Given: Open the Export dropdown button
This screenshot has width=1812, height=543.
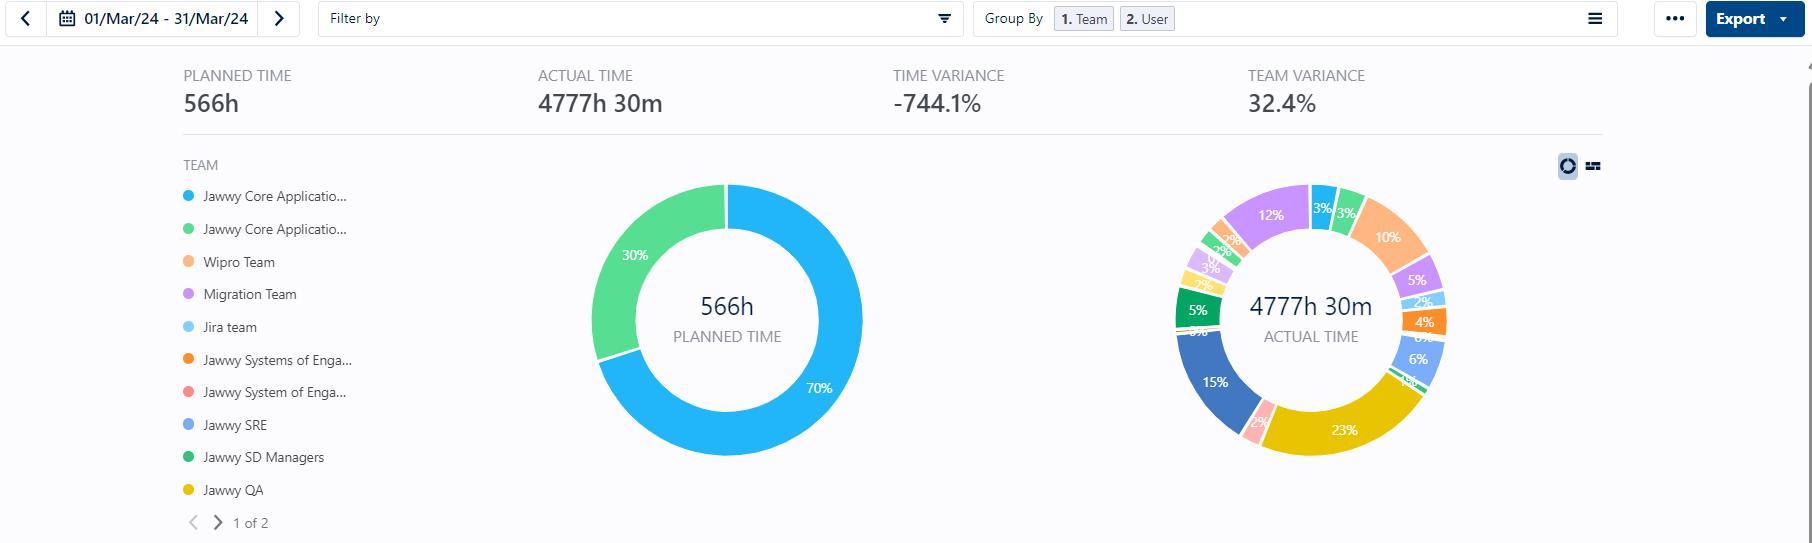Looking at the screenshot, I should pyautogui.click(x=1754, y=19).
